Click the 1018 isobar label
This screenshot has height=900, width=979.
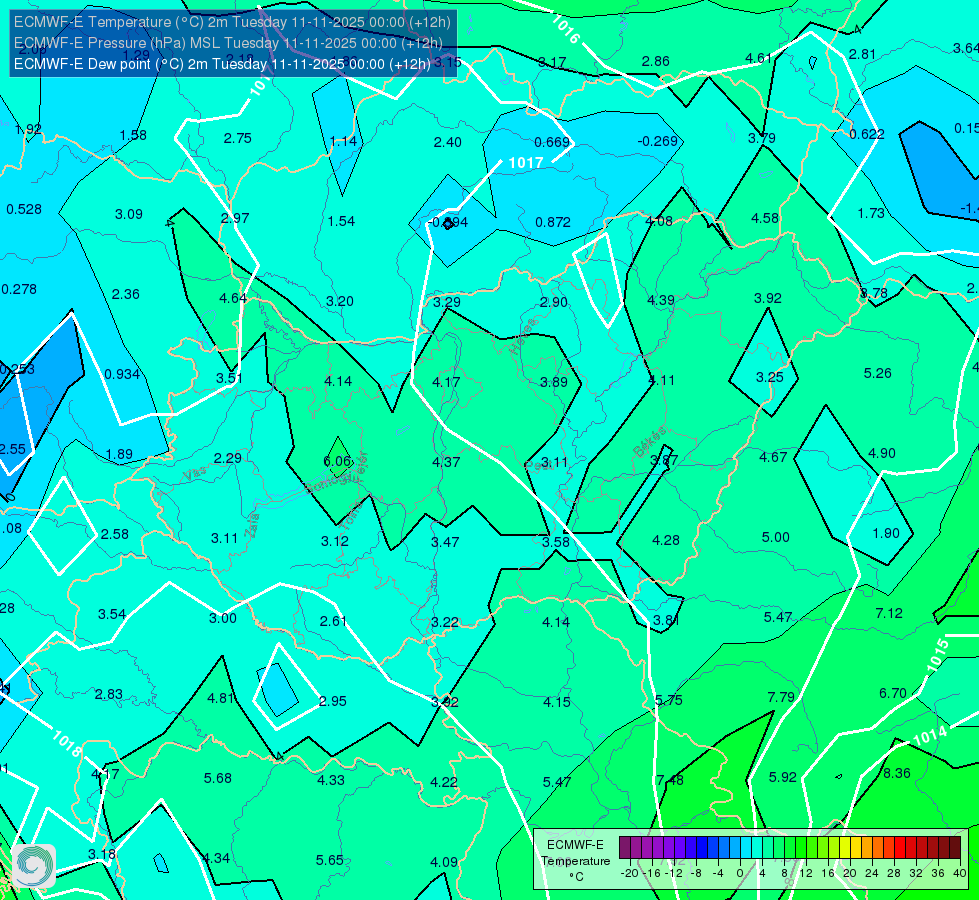click(x=67, y=744)
